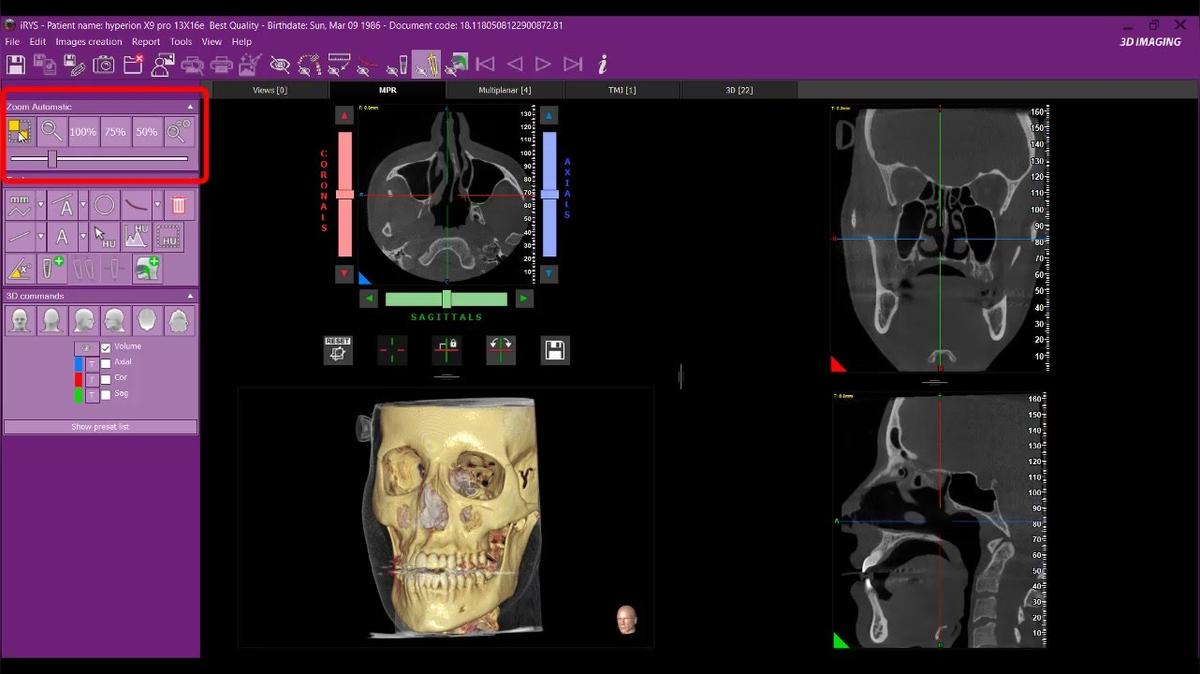
Task: Click the toolbar icon with red X
Action: click(x=133, y=65)
